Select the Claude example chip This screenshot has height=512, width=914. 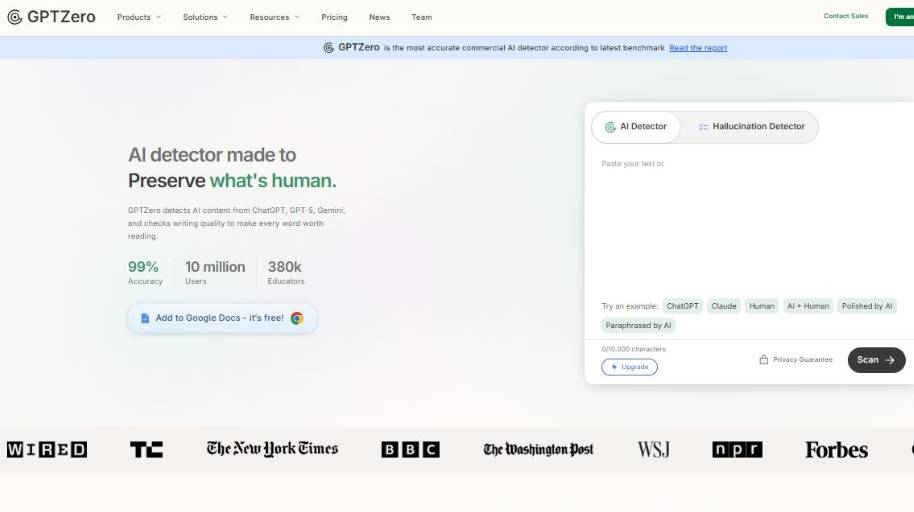point(723,306)
